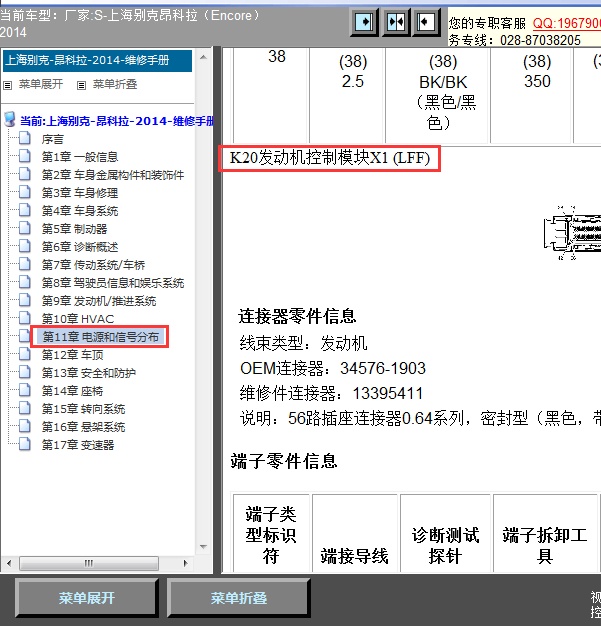601x626 pixels.
Task: Click the 端子类型标识符 column header
Action: [x=271, y=535]
